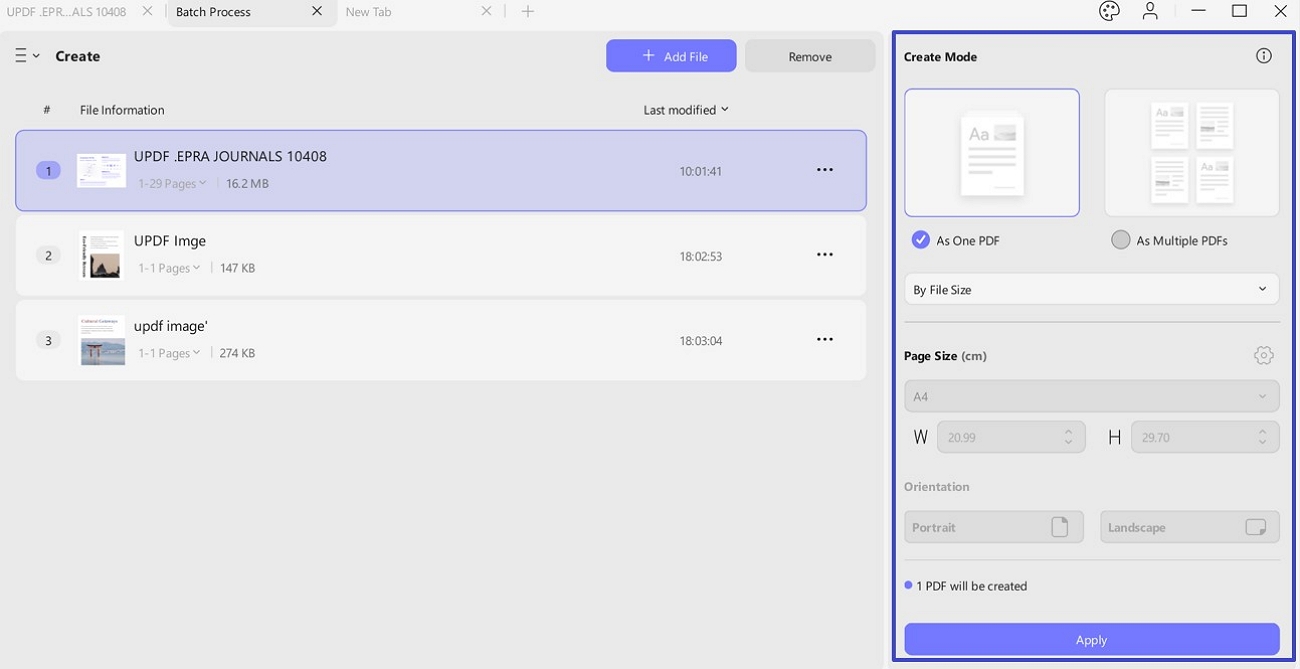This screenshot has width=1300, height=669.
Task: Click the Apply button
Action: pyautogui.click(x=1092, y=640)
